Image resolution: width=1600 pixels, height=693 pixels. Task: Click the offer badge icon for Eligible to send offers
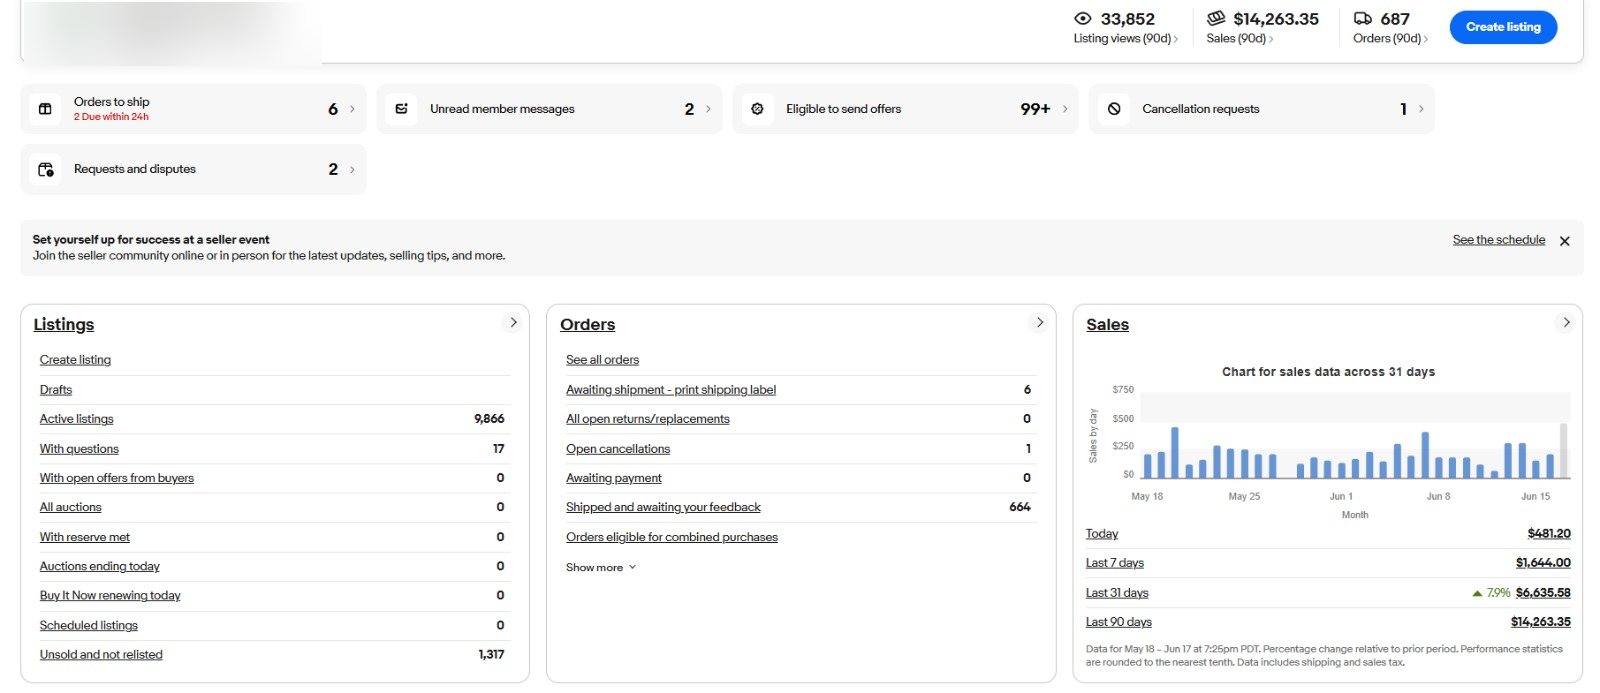click(x=757, y=109)
